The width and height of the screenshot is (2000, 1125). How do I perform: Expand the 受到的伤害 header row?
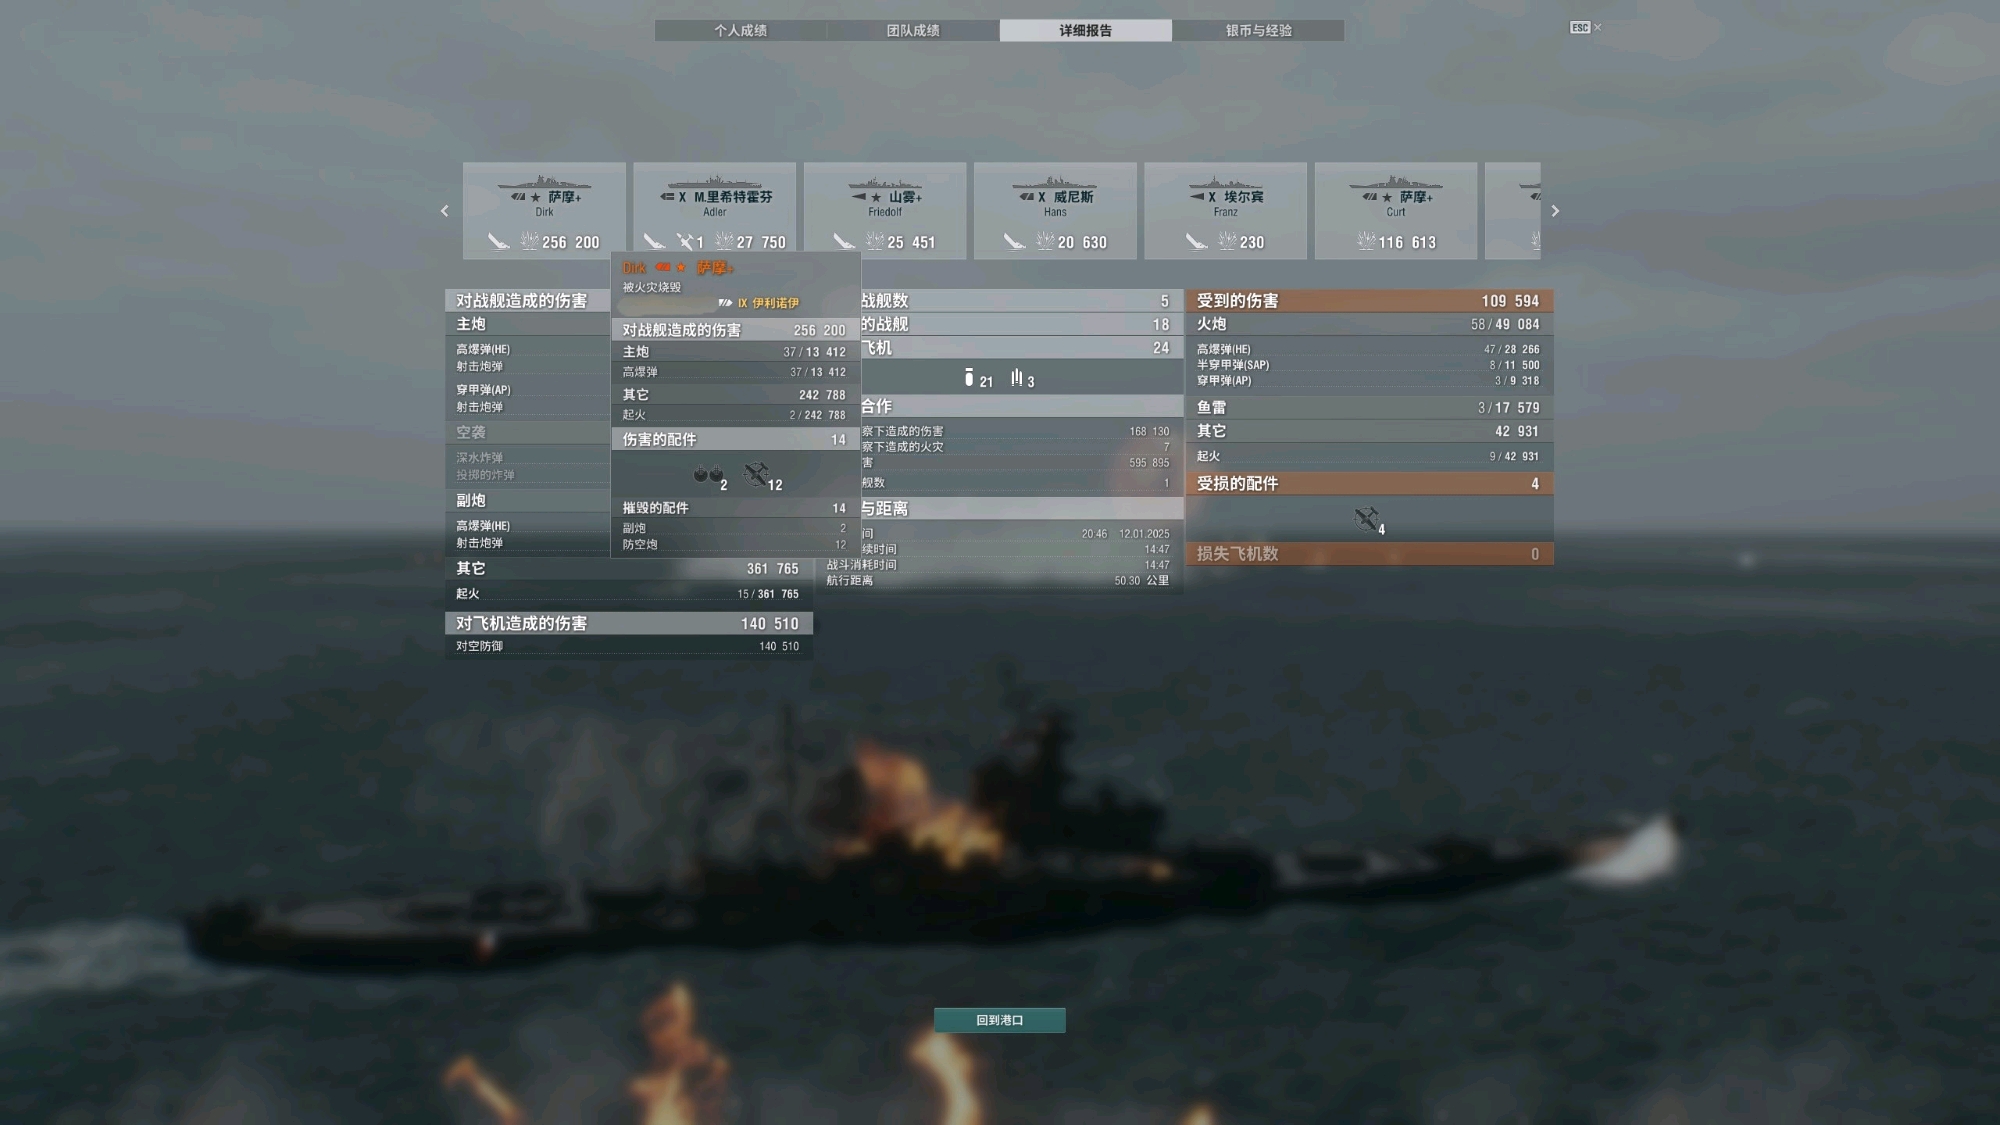click(1369, 301)
